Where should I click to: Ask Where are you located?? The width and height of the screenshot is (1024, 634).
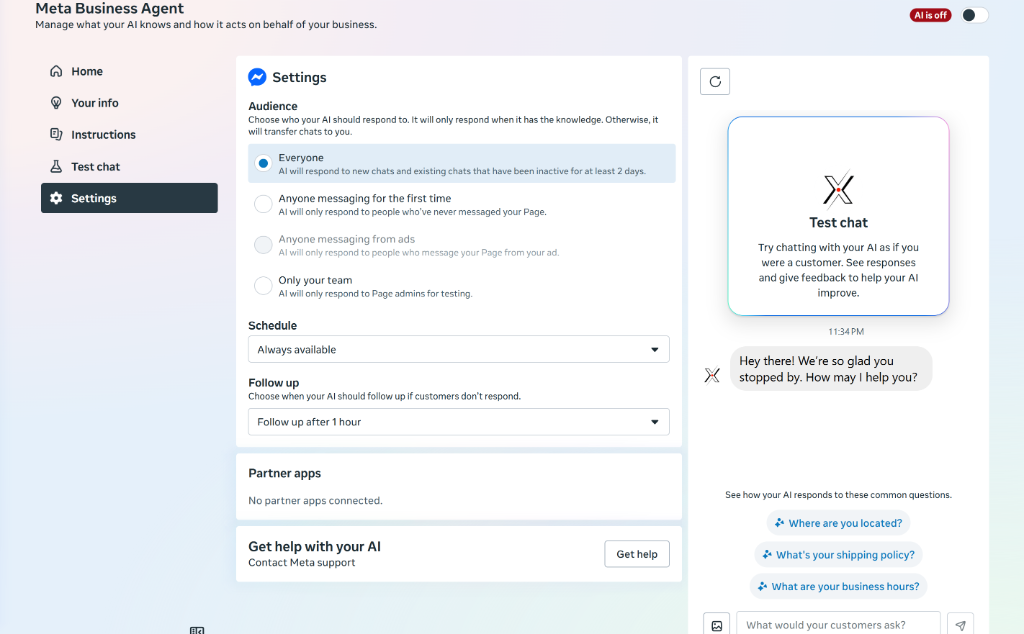coord(839,523)
